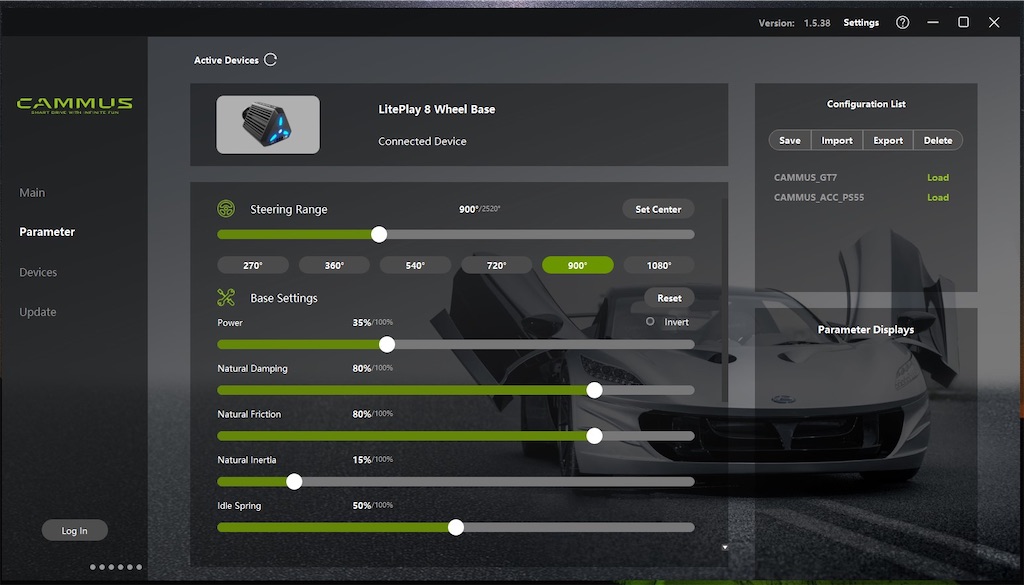Click the Steering Range wheel icon
This screenshot has height=585, width=1024.
point(226,209)
